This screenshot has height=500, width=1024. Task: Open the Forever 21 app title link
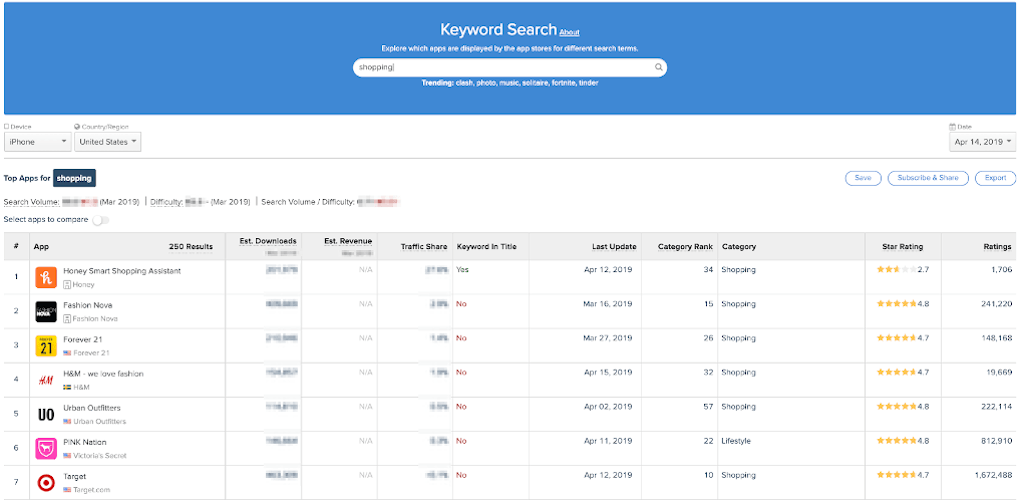point(83,339)
